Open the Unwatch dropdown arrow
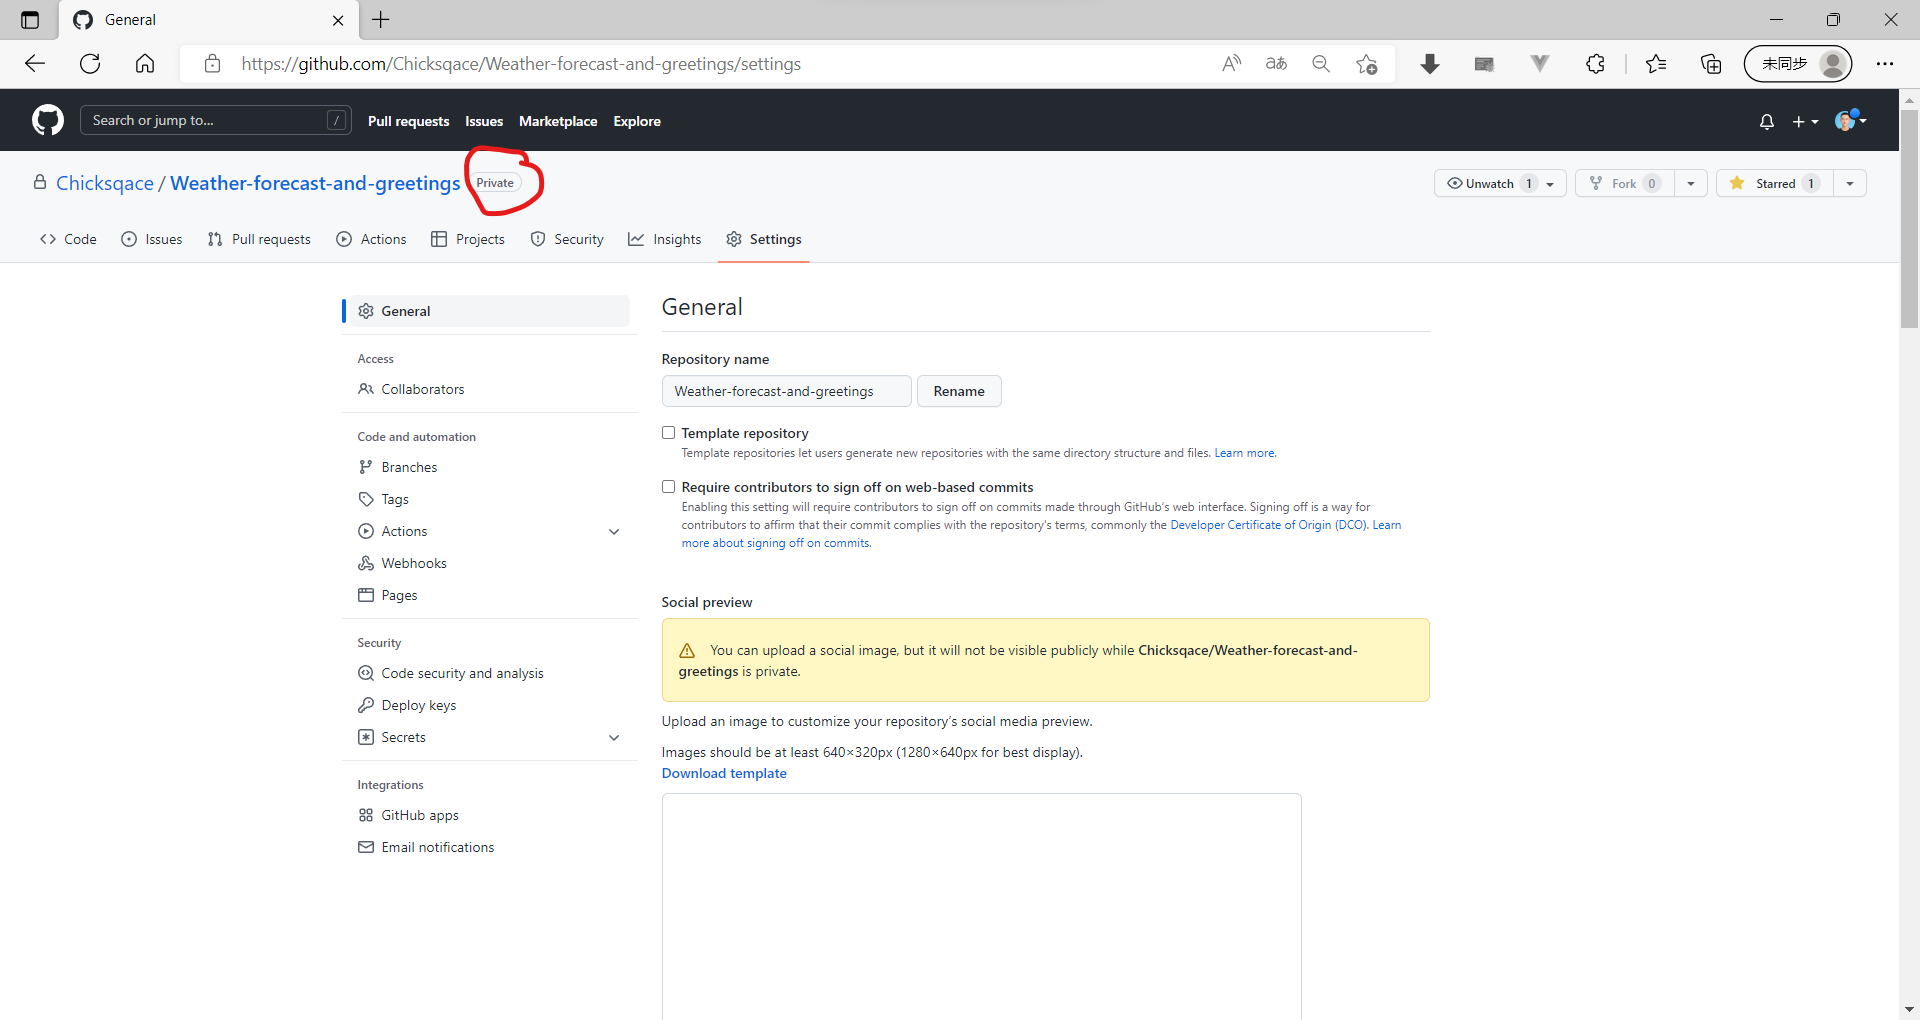 (x=1548, y=183)
